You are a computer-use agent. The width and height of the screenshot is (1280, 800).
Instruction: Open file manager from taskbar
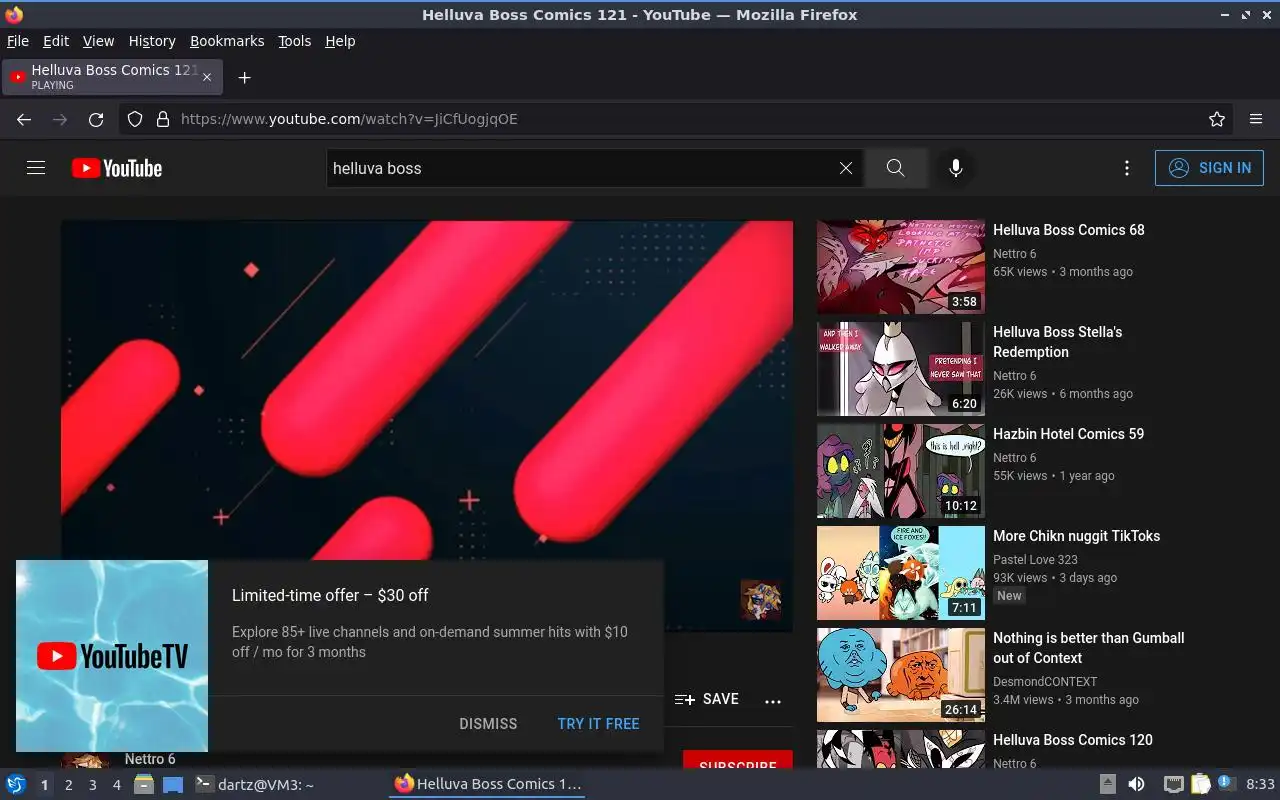click(144, 785)
